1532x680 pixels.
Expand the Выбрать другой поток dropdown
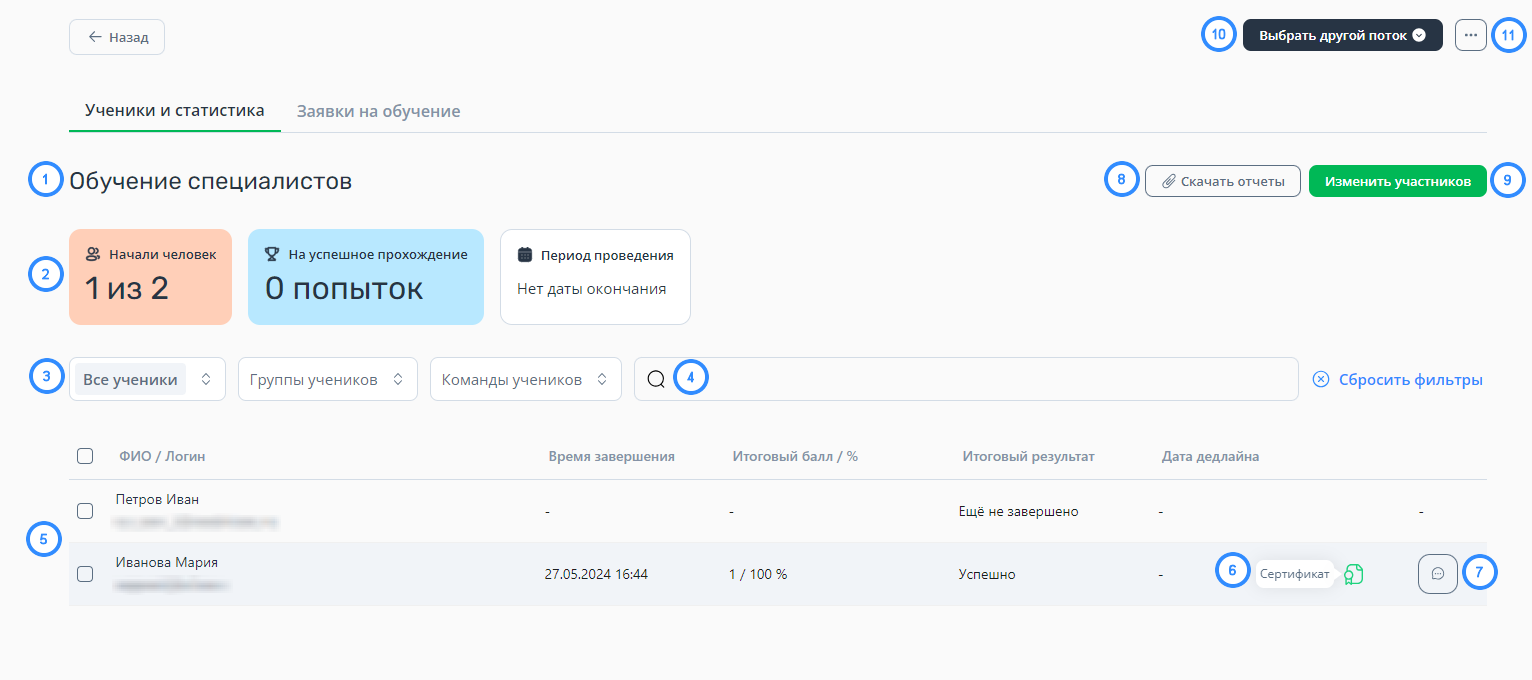point(1341,35)
